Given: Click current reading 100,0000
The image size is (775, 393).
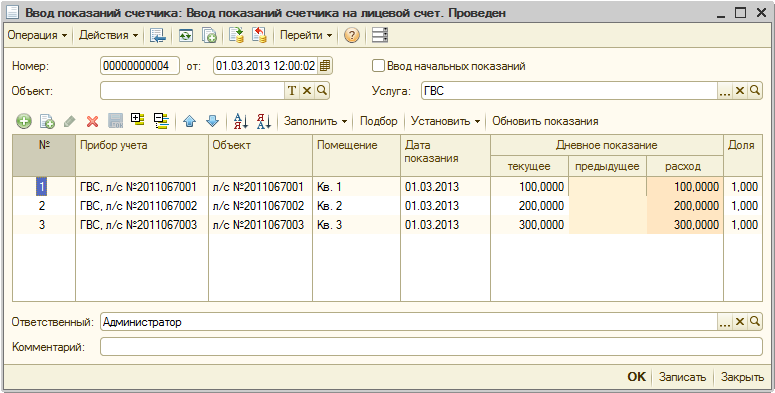Looking at the screenshot, I should point(529,187).
